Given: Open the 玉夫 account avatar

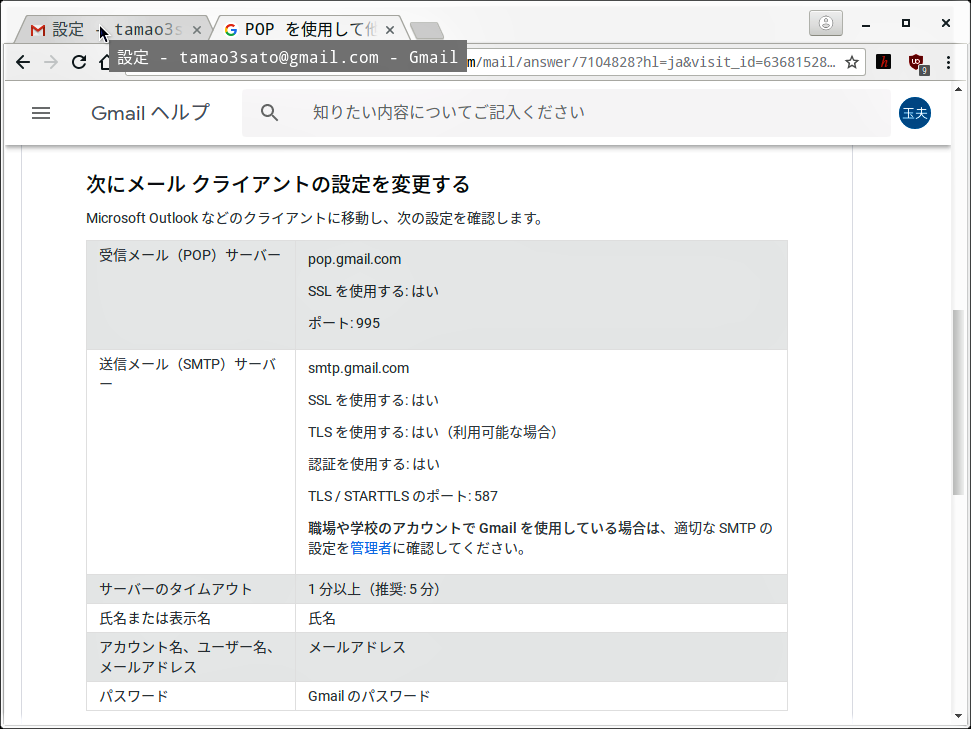Looking at the screenshot, I should tap(915, 113).
